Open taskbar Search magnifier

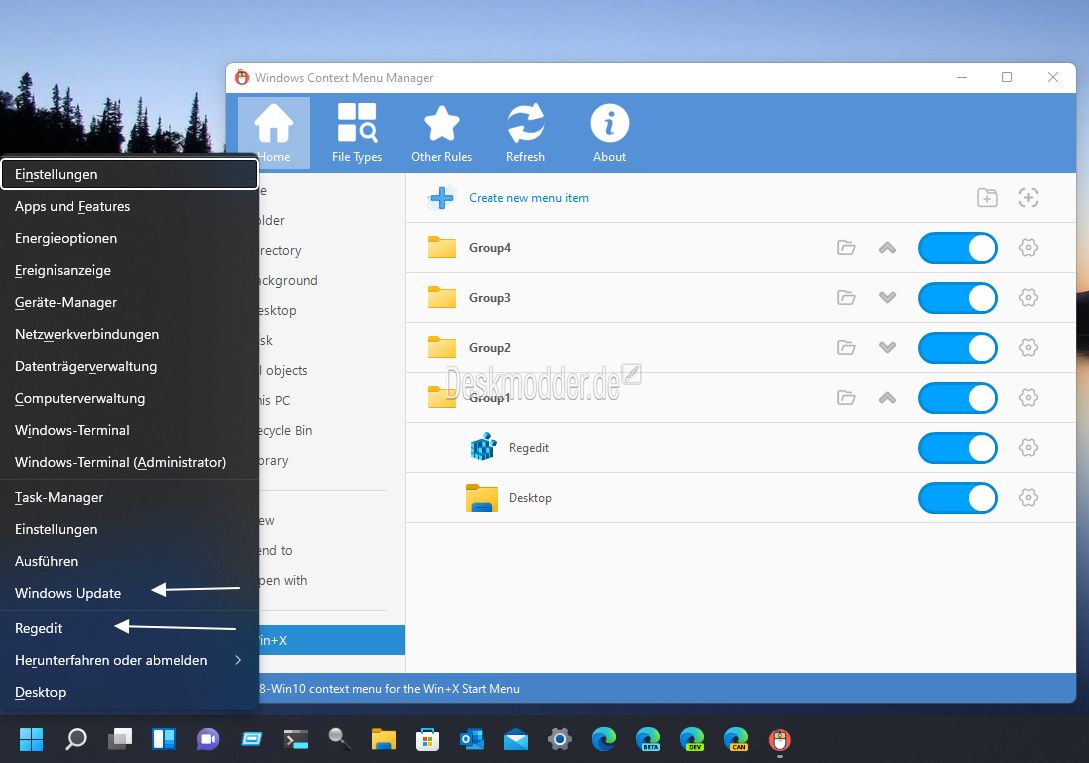(x=76, y=739)
